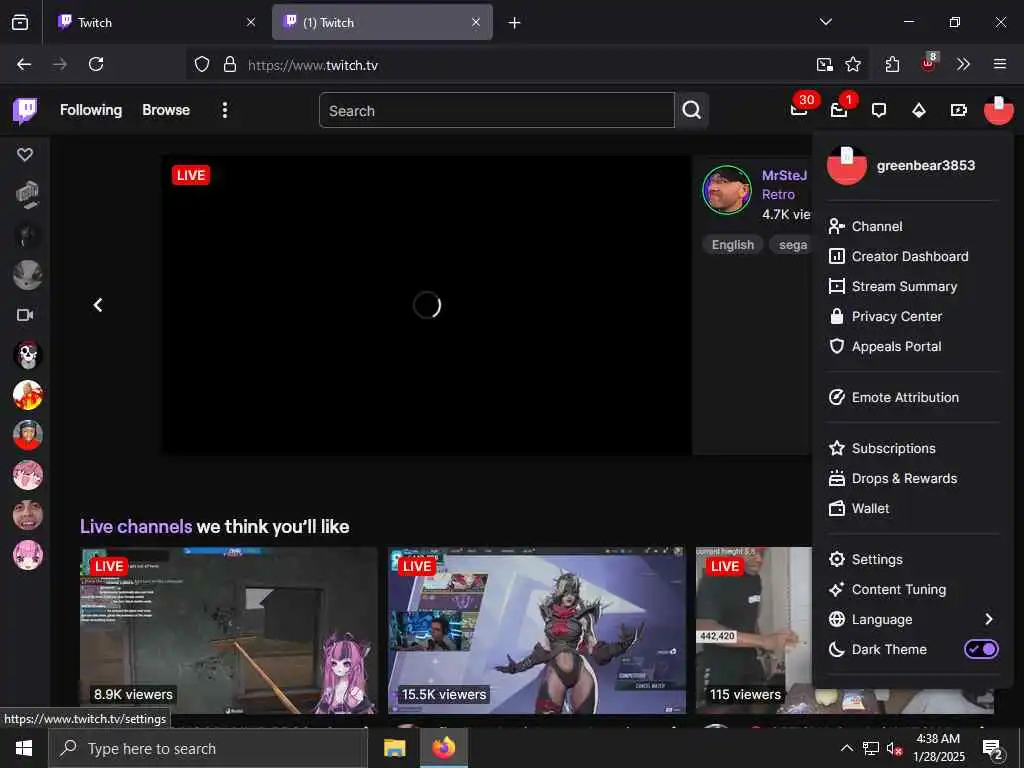Open Appeals Portal menu item

[912, 346]
